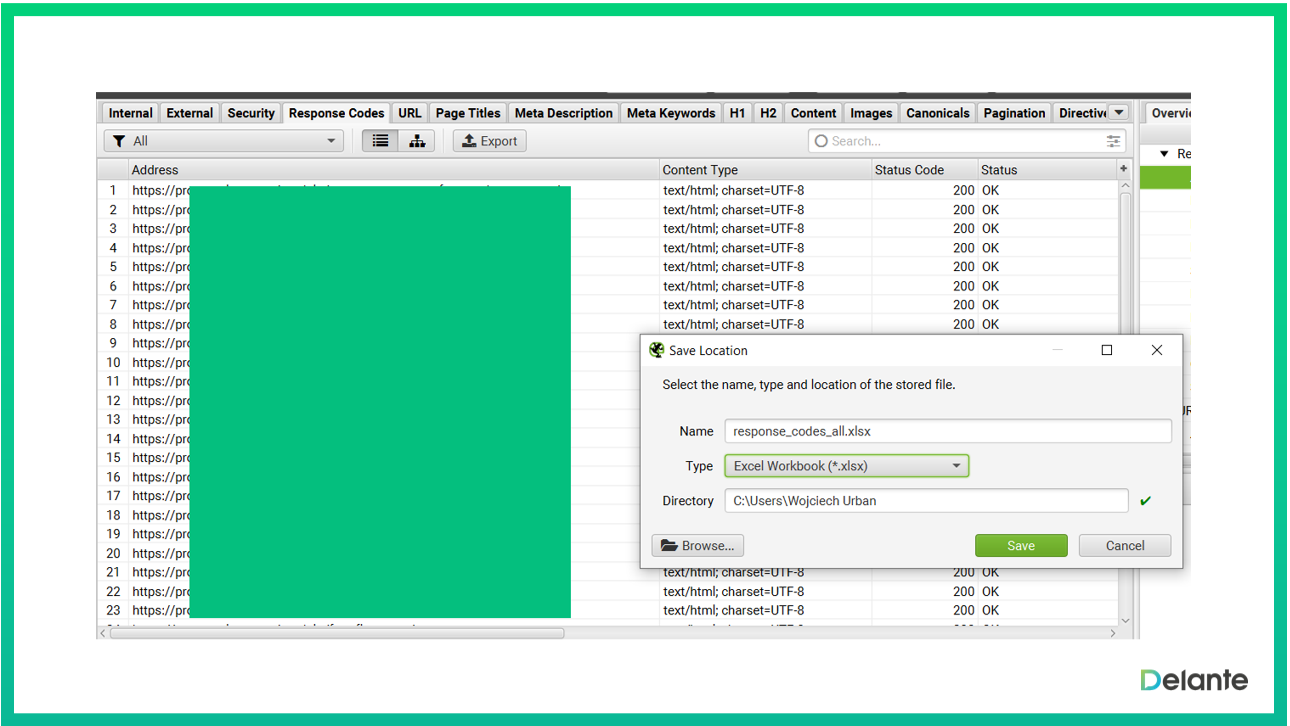
Task: Close the Save Location dialog
Action: tap(1156, 350)
